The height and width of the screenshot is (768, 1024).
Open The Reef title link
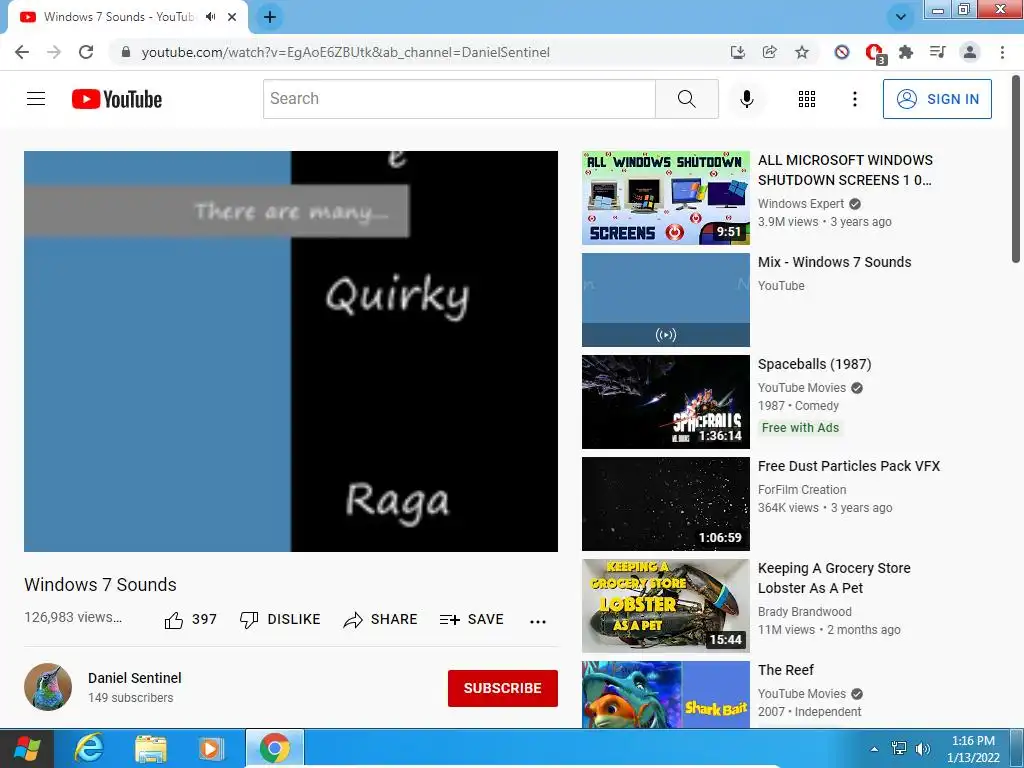(x=786, y=670)
